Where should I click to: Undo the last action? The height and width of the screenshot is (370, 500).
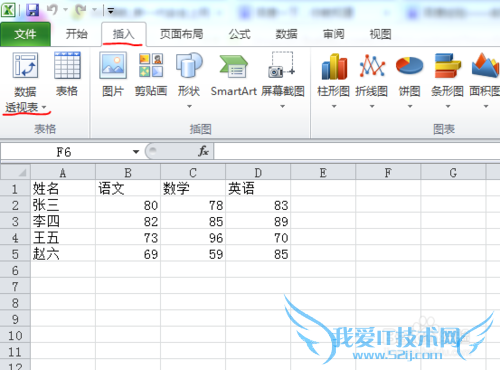pos(52,9)
